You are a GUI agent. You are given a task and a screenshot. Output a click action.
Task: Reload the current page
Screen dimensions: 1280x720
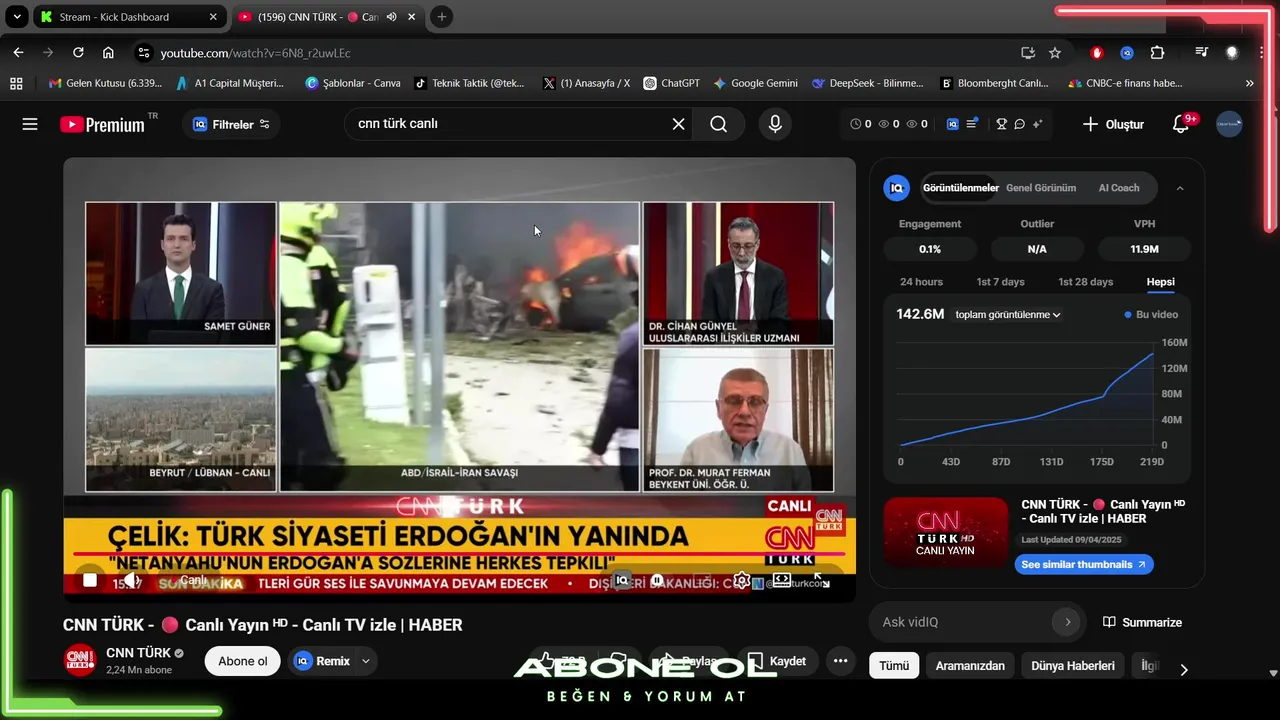78,53
